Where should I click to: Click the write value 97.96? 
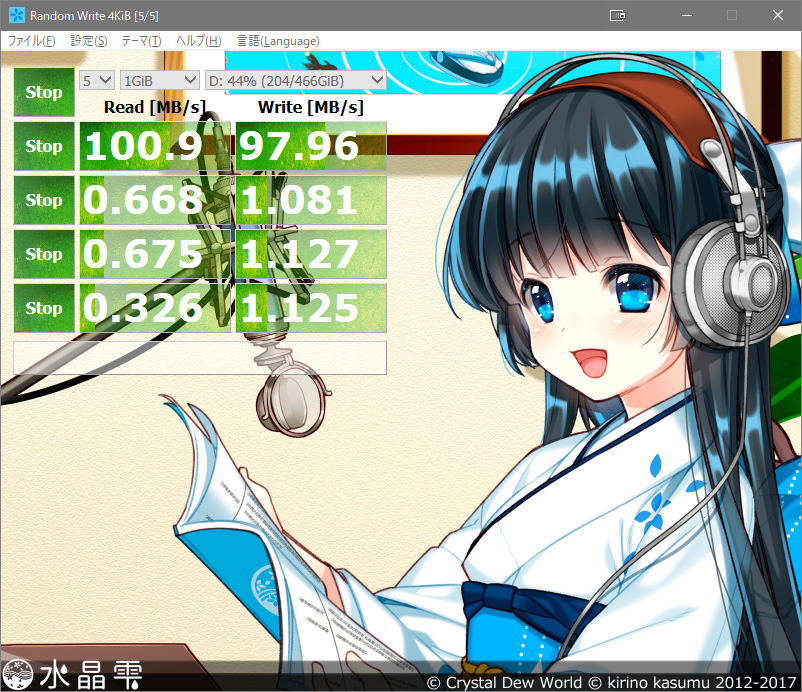tap(311, 146)
